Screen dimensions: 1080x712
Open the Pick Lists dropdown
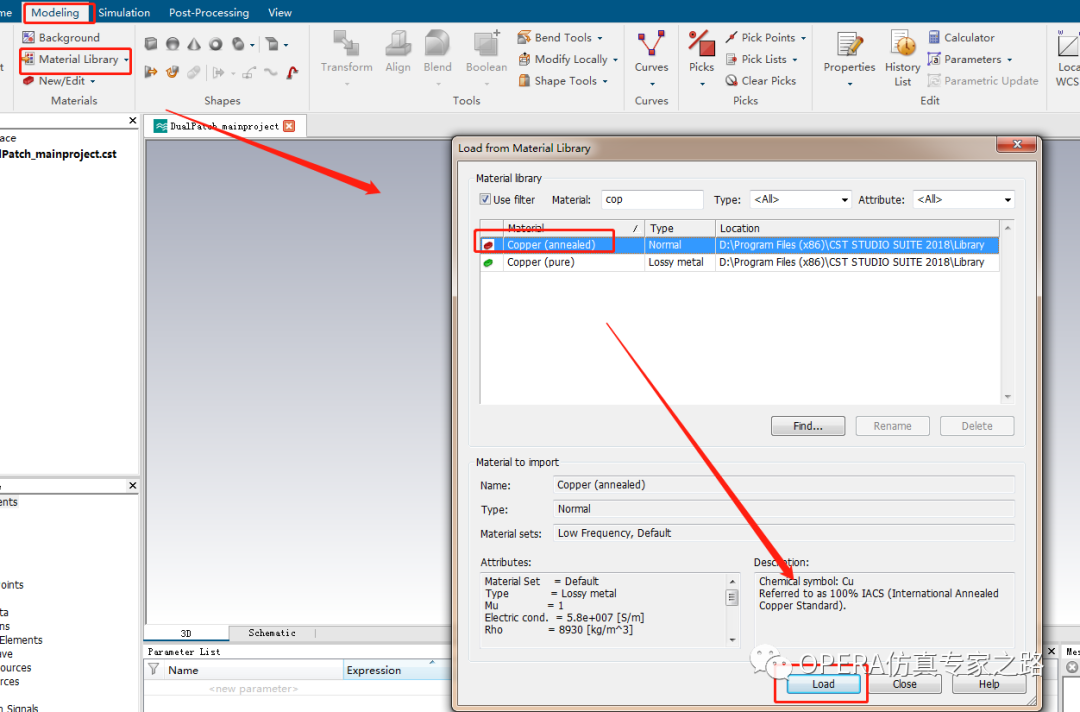(762, 59)
